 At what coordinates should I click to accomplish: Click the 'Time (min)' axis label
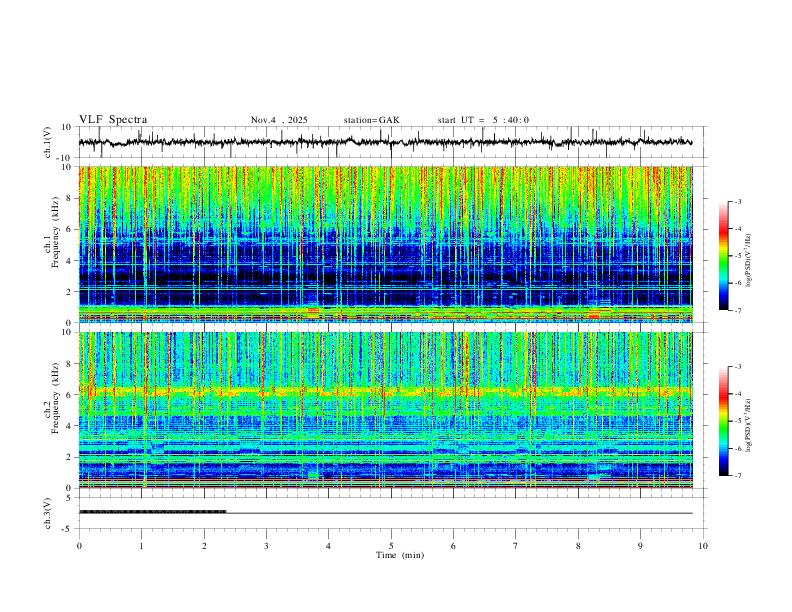coord(400,555)
